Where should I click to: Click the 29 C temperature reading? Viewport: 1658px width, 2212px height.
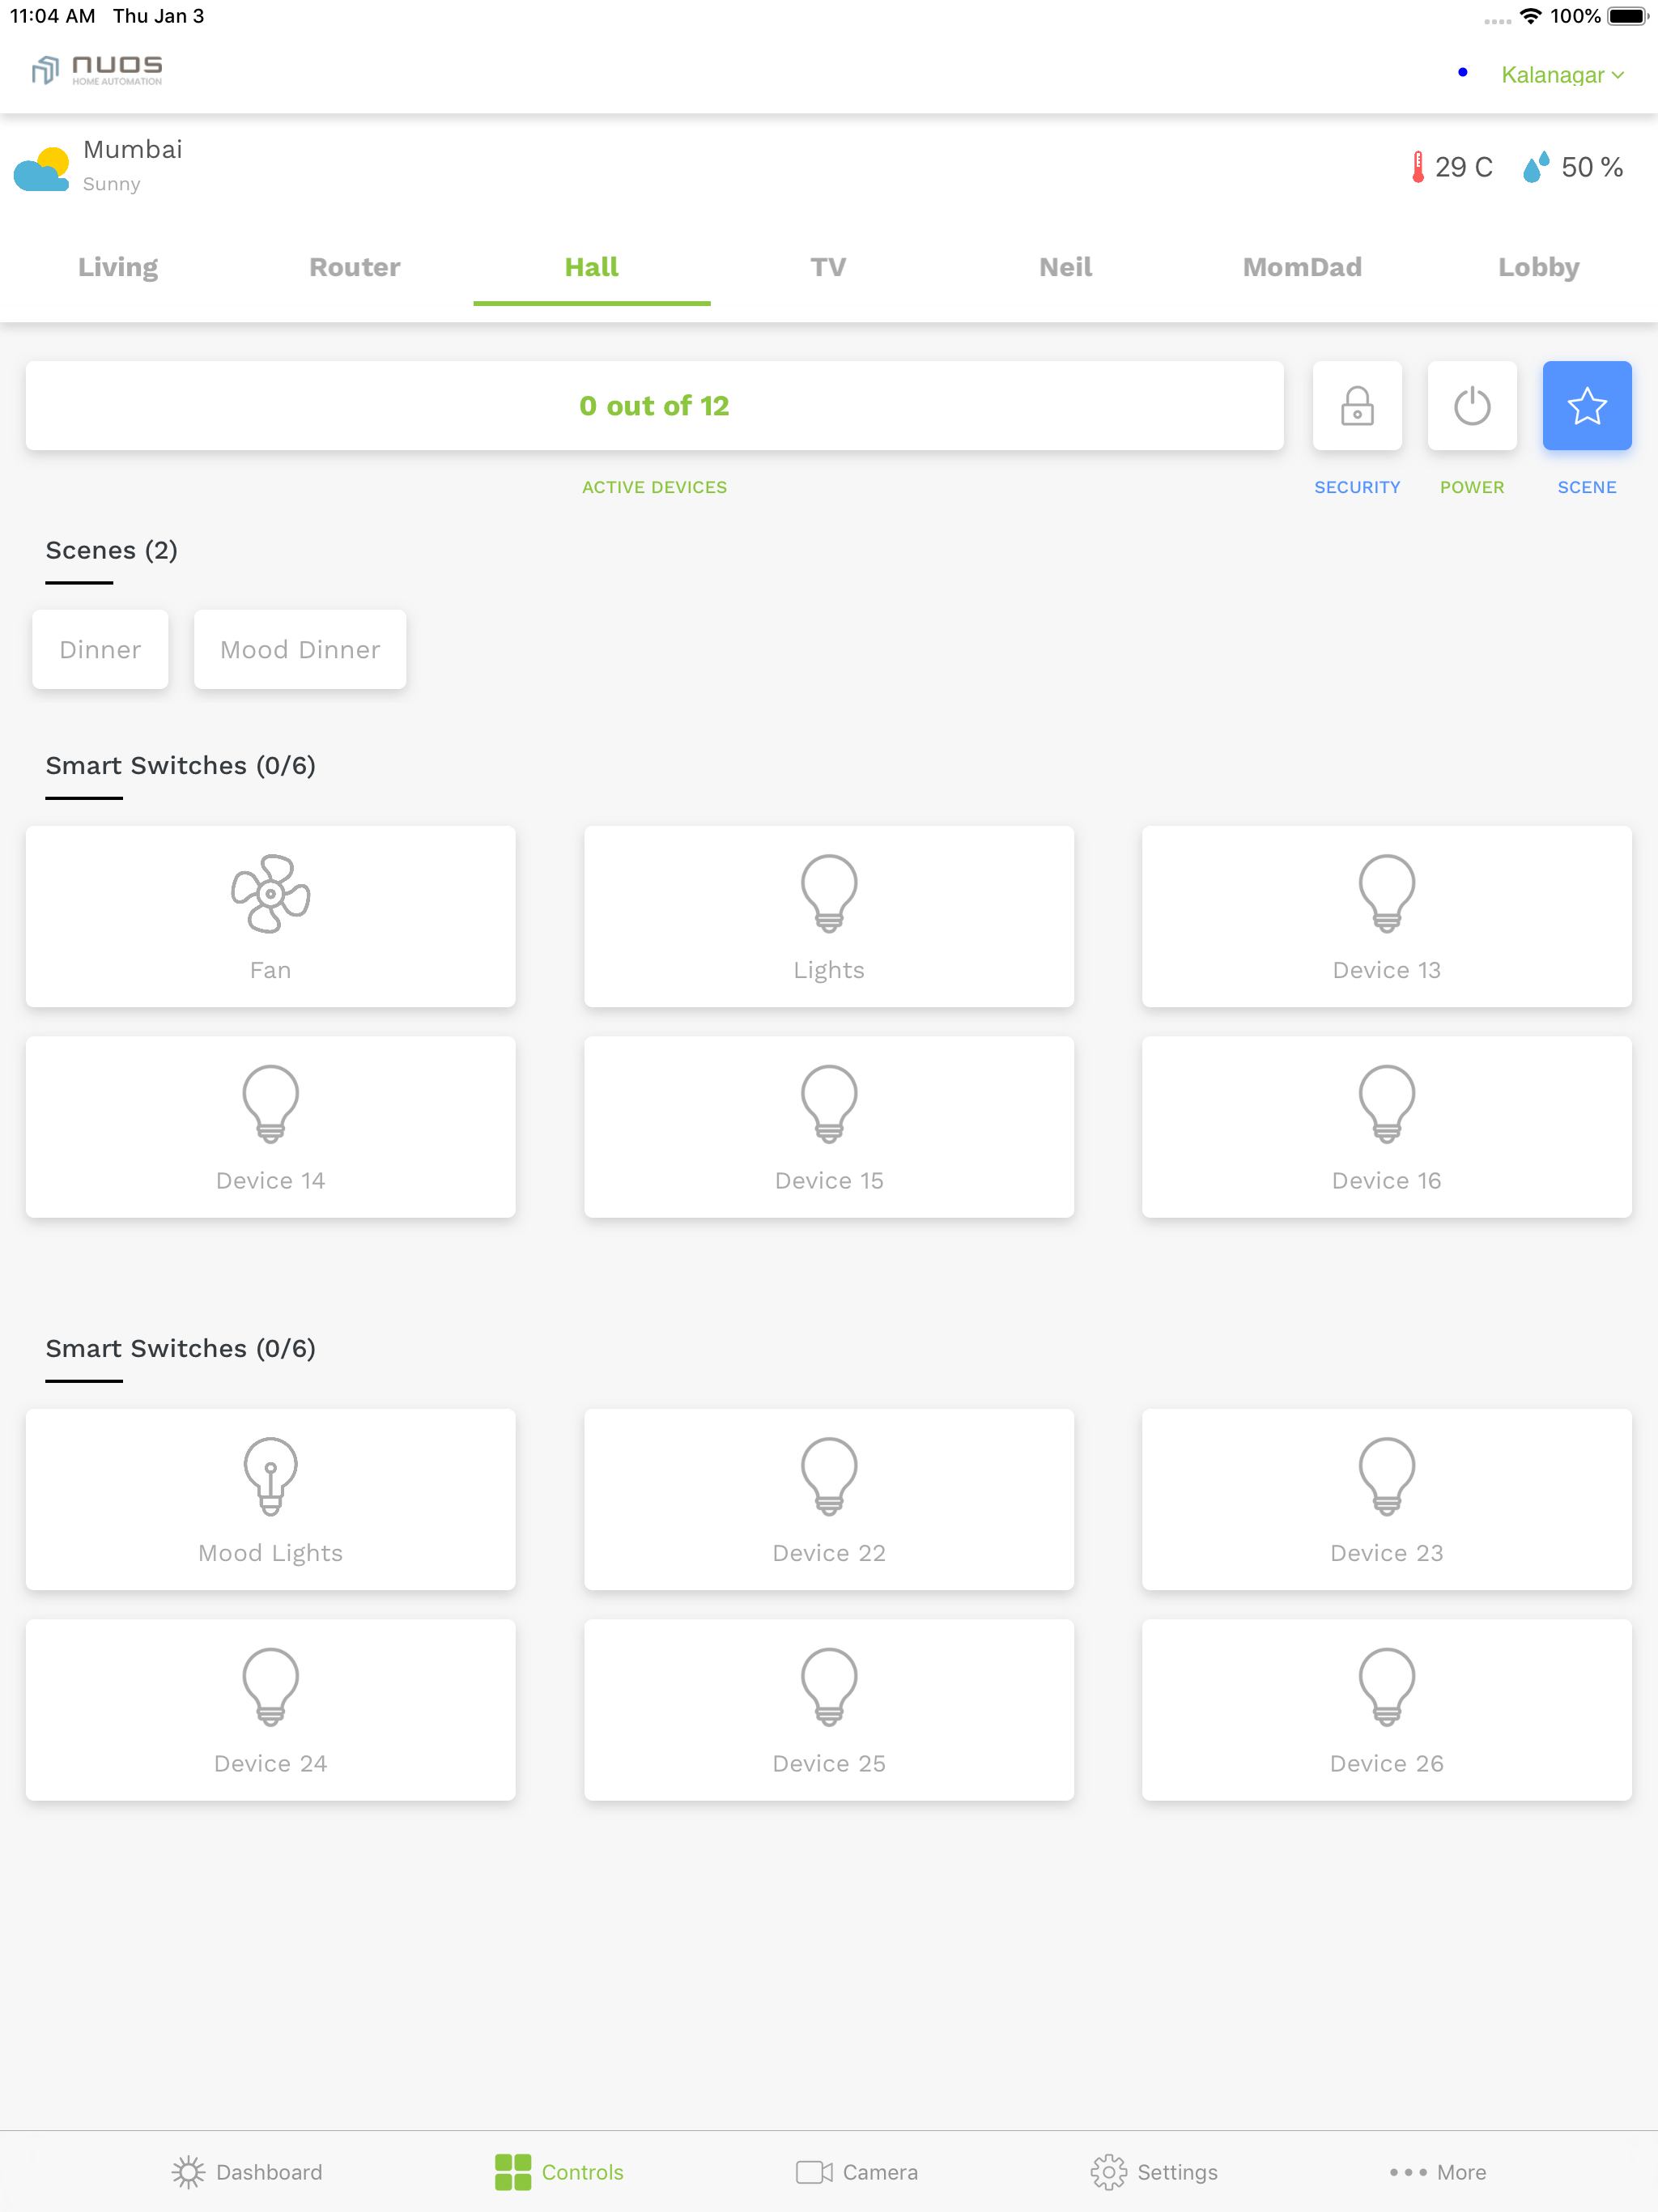coord(1464,167)
